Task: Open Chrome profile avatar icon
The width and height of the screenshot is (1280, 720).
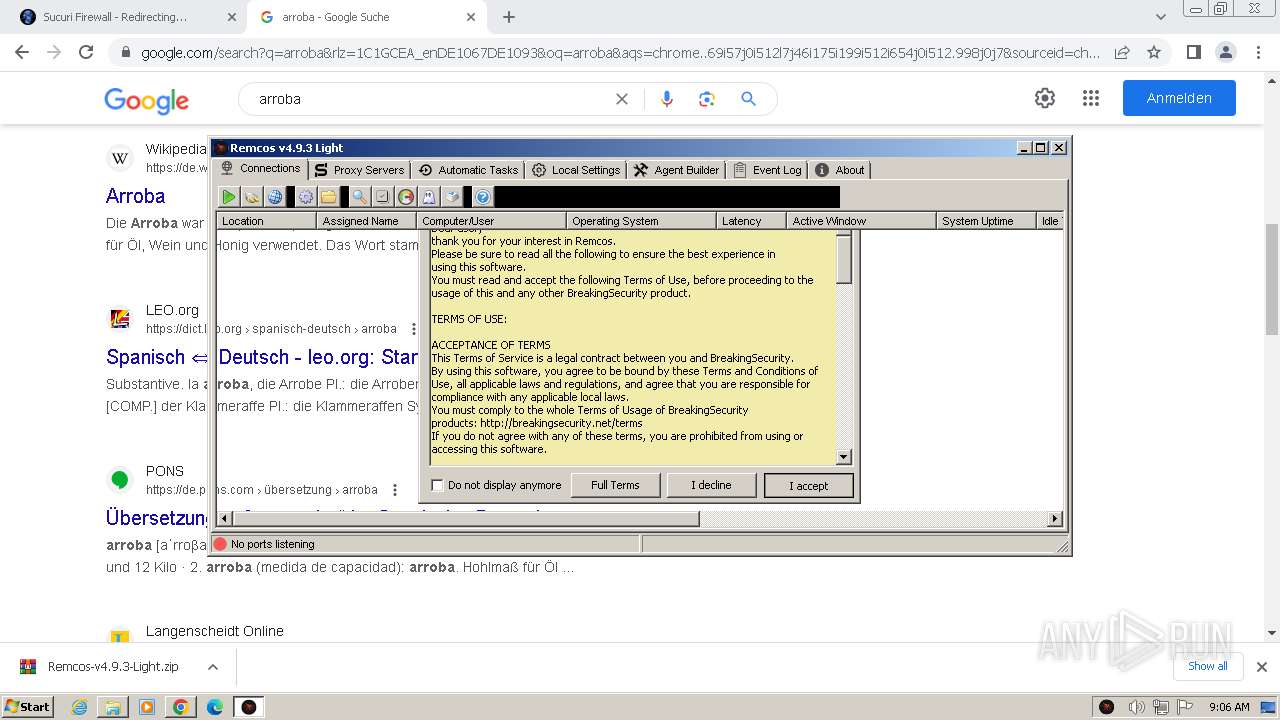Action: pyautogui.click(x=1225, y=52)
